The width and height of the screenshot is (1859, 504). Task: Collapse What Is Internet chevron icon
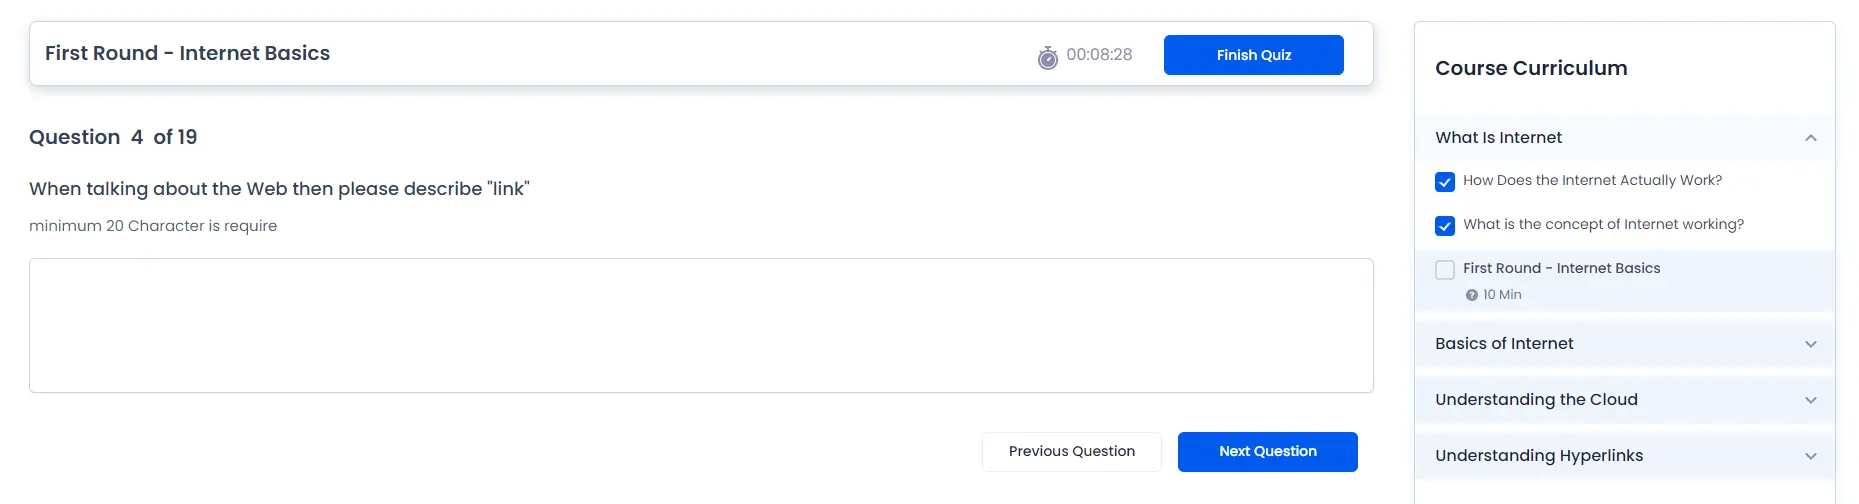1810,138
